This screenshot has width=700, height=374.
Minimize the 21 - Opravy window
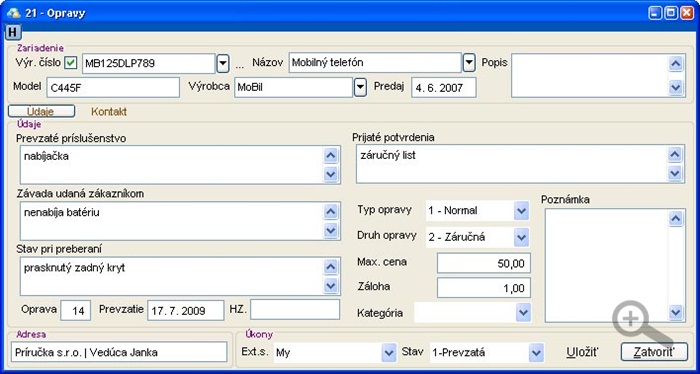[x=655, y=13]
